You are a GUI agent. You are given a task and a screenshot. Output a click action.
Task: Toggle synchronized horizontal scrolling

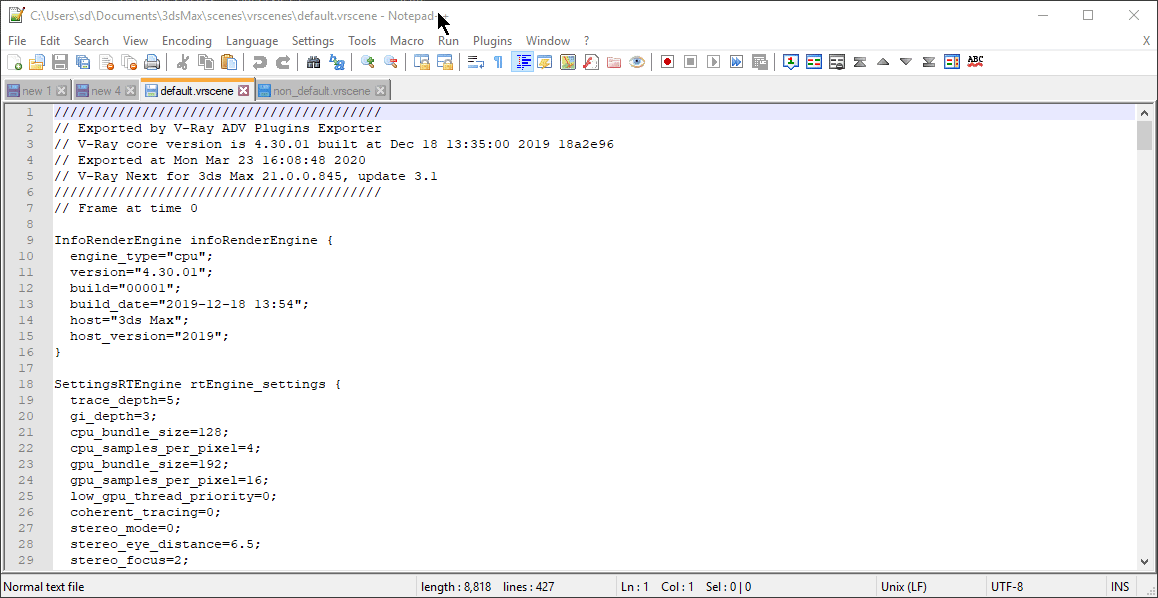click(x=445, y=62)
